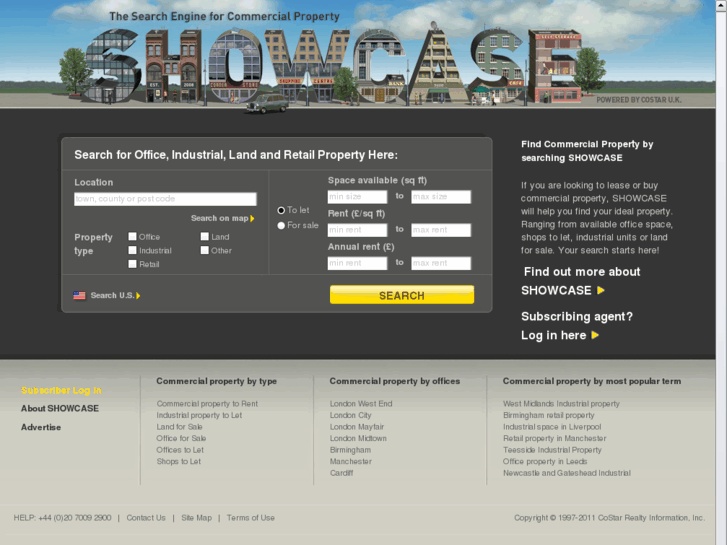Click the SHOWCASE building letters logo

click(x=333, y=66)
